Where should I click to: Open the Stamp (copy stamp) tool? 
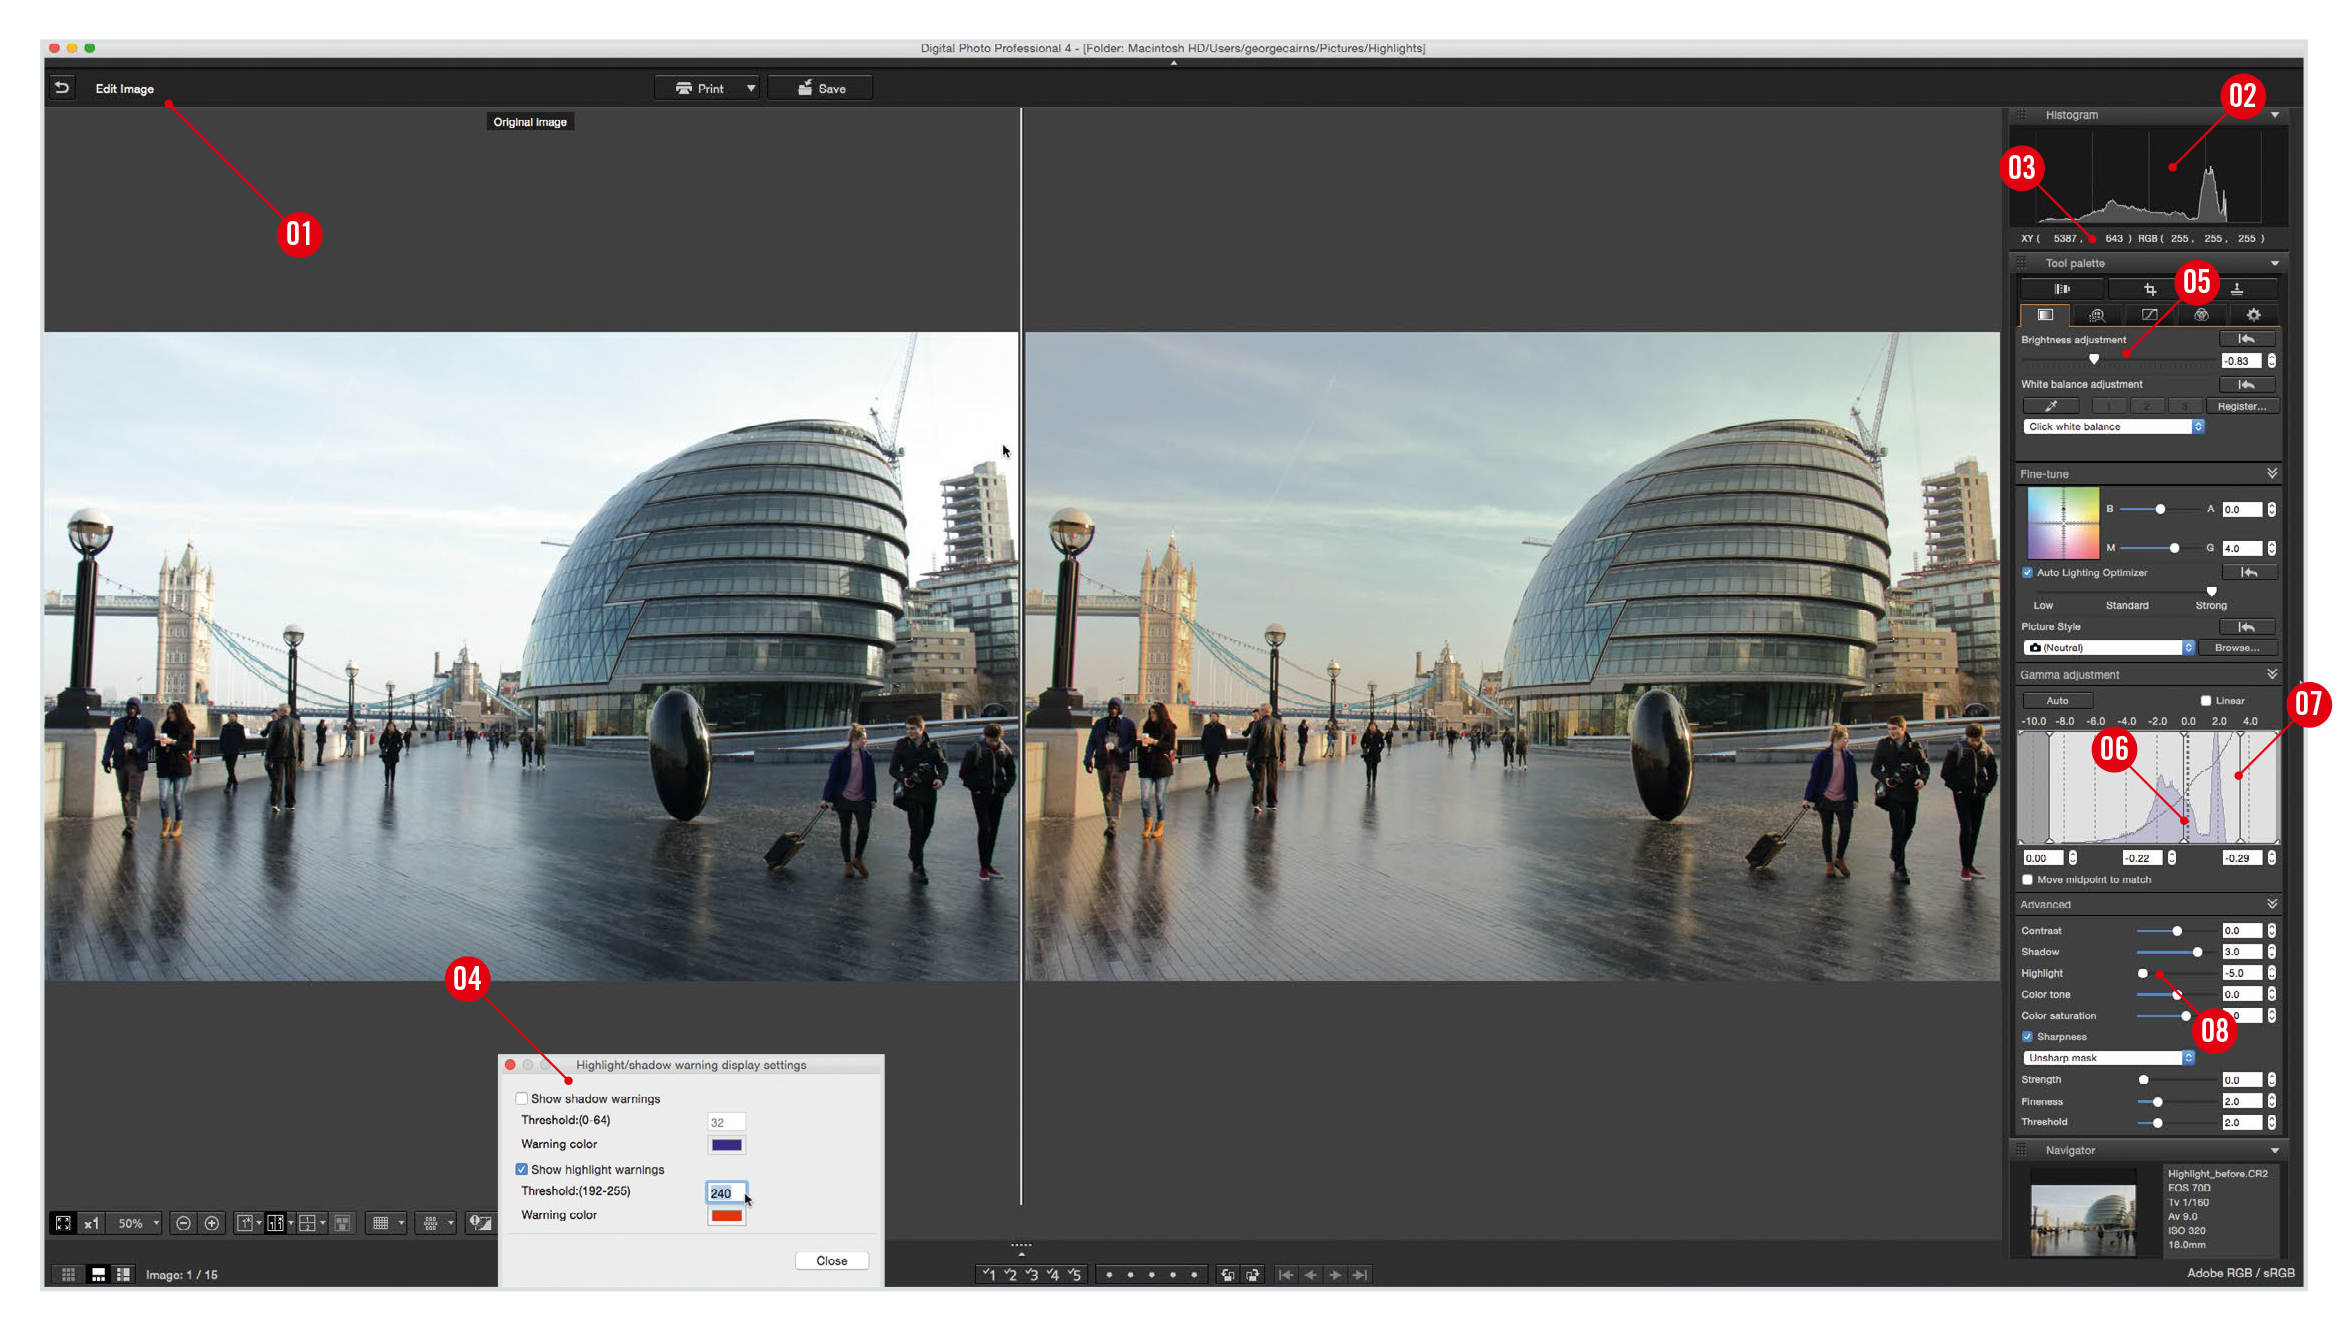2238,289
